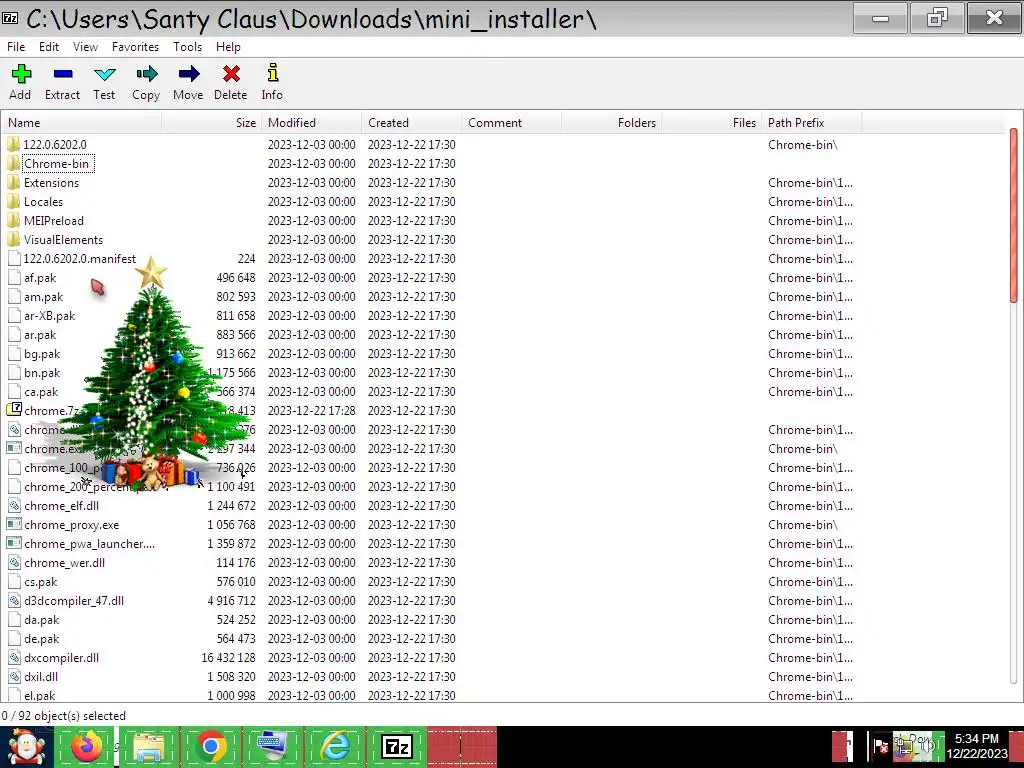1024x768 pixels.
Task: Click the Path Prefix column header
Action: click(x=812, y=123)
